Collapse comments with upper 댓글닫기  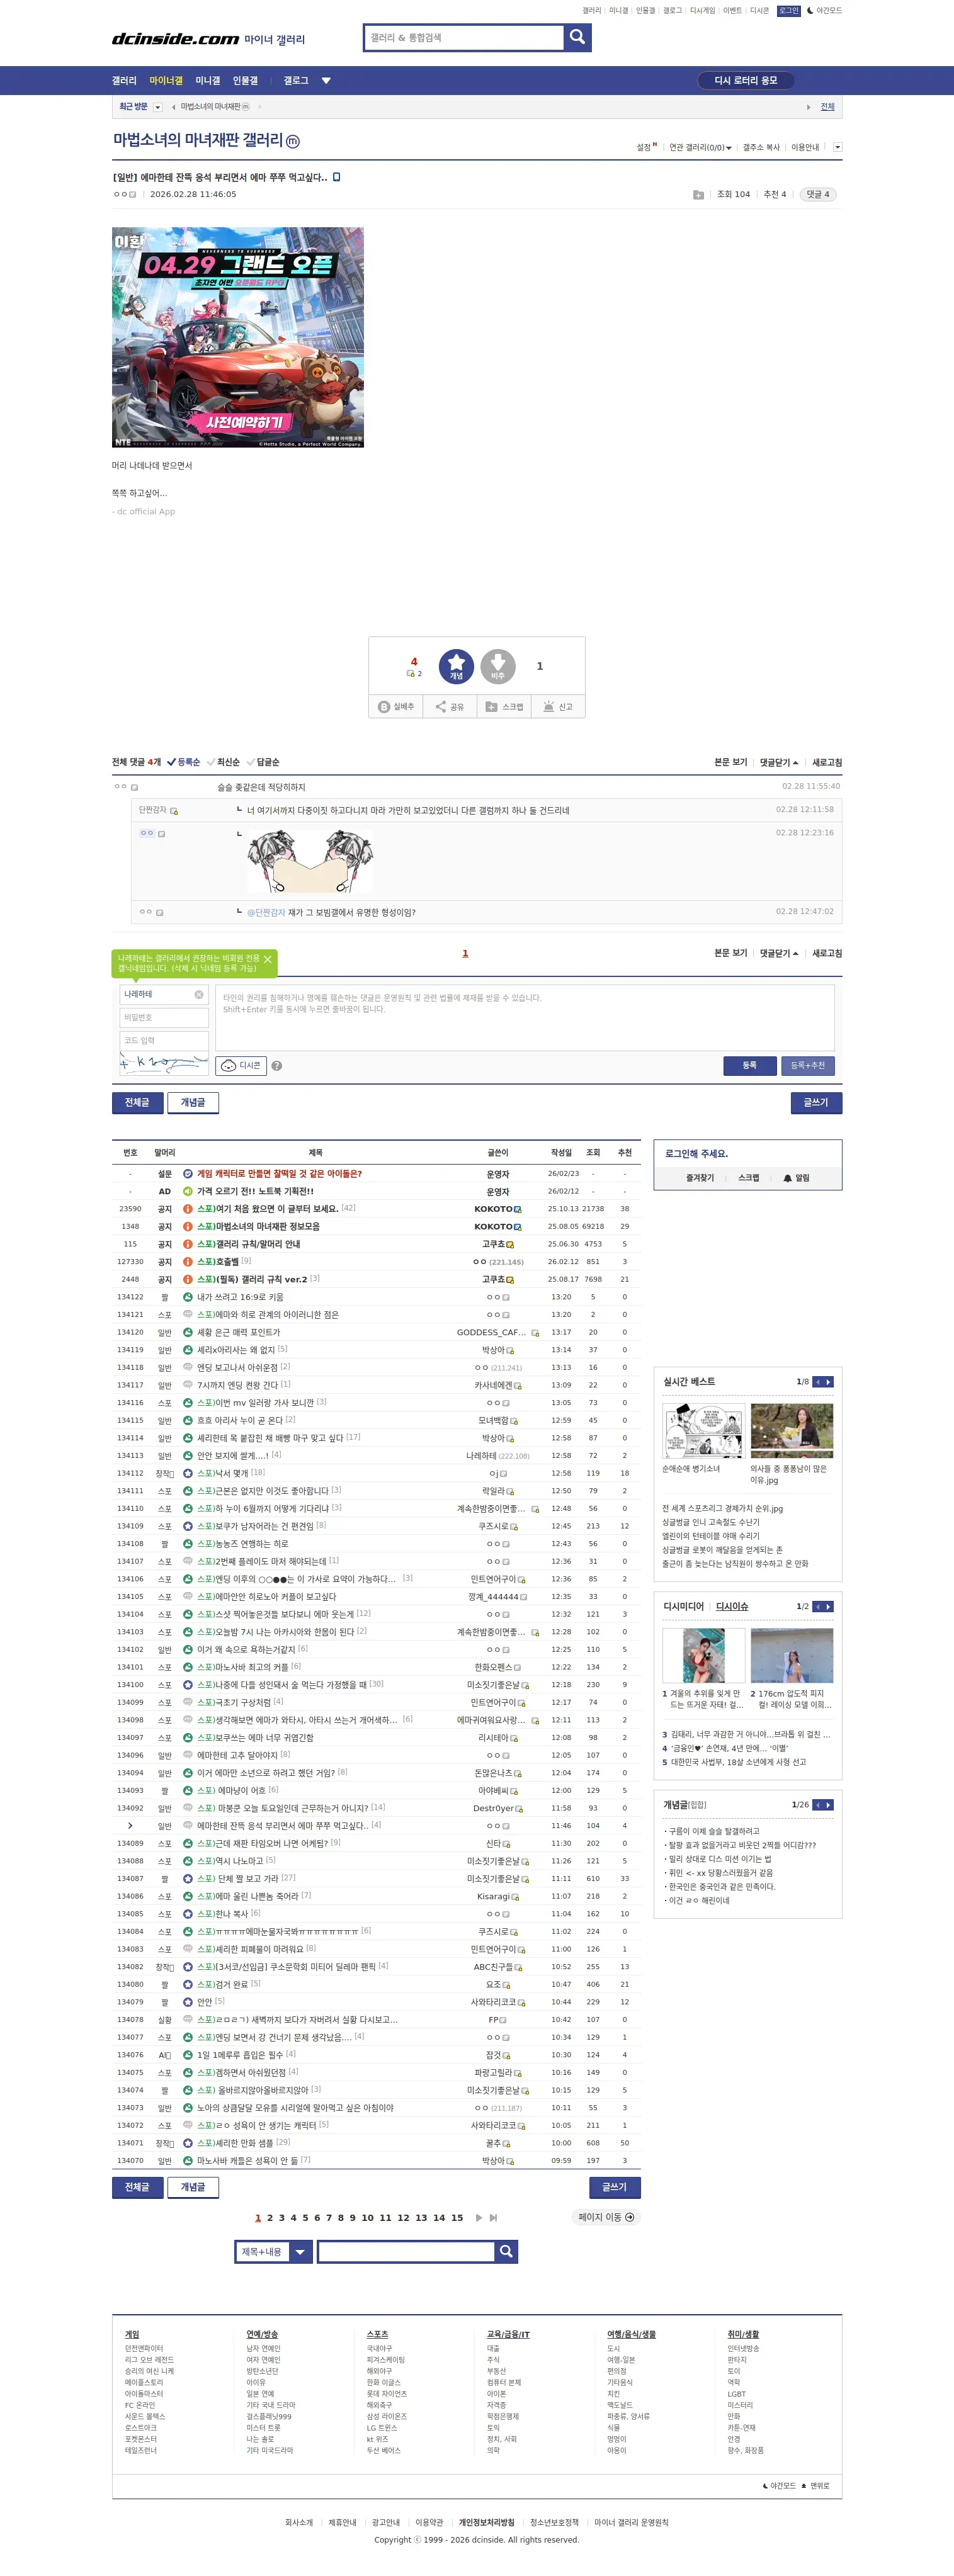tap(779, 762)
